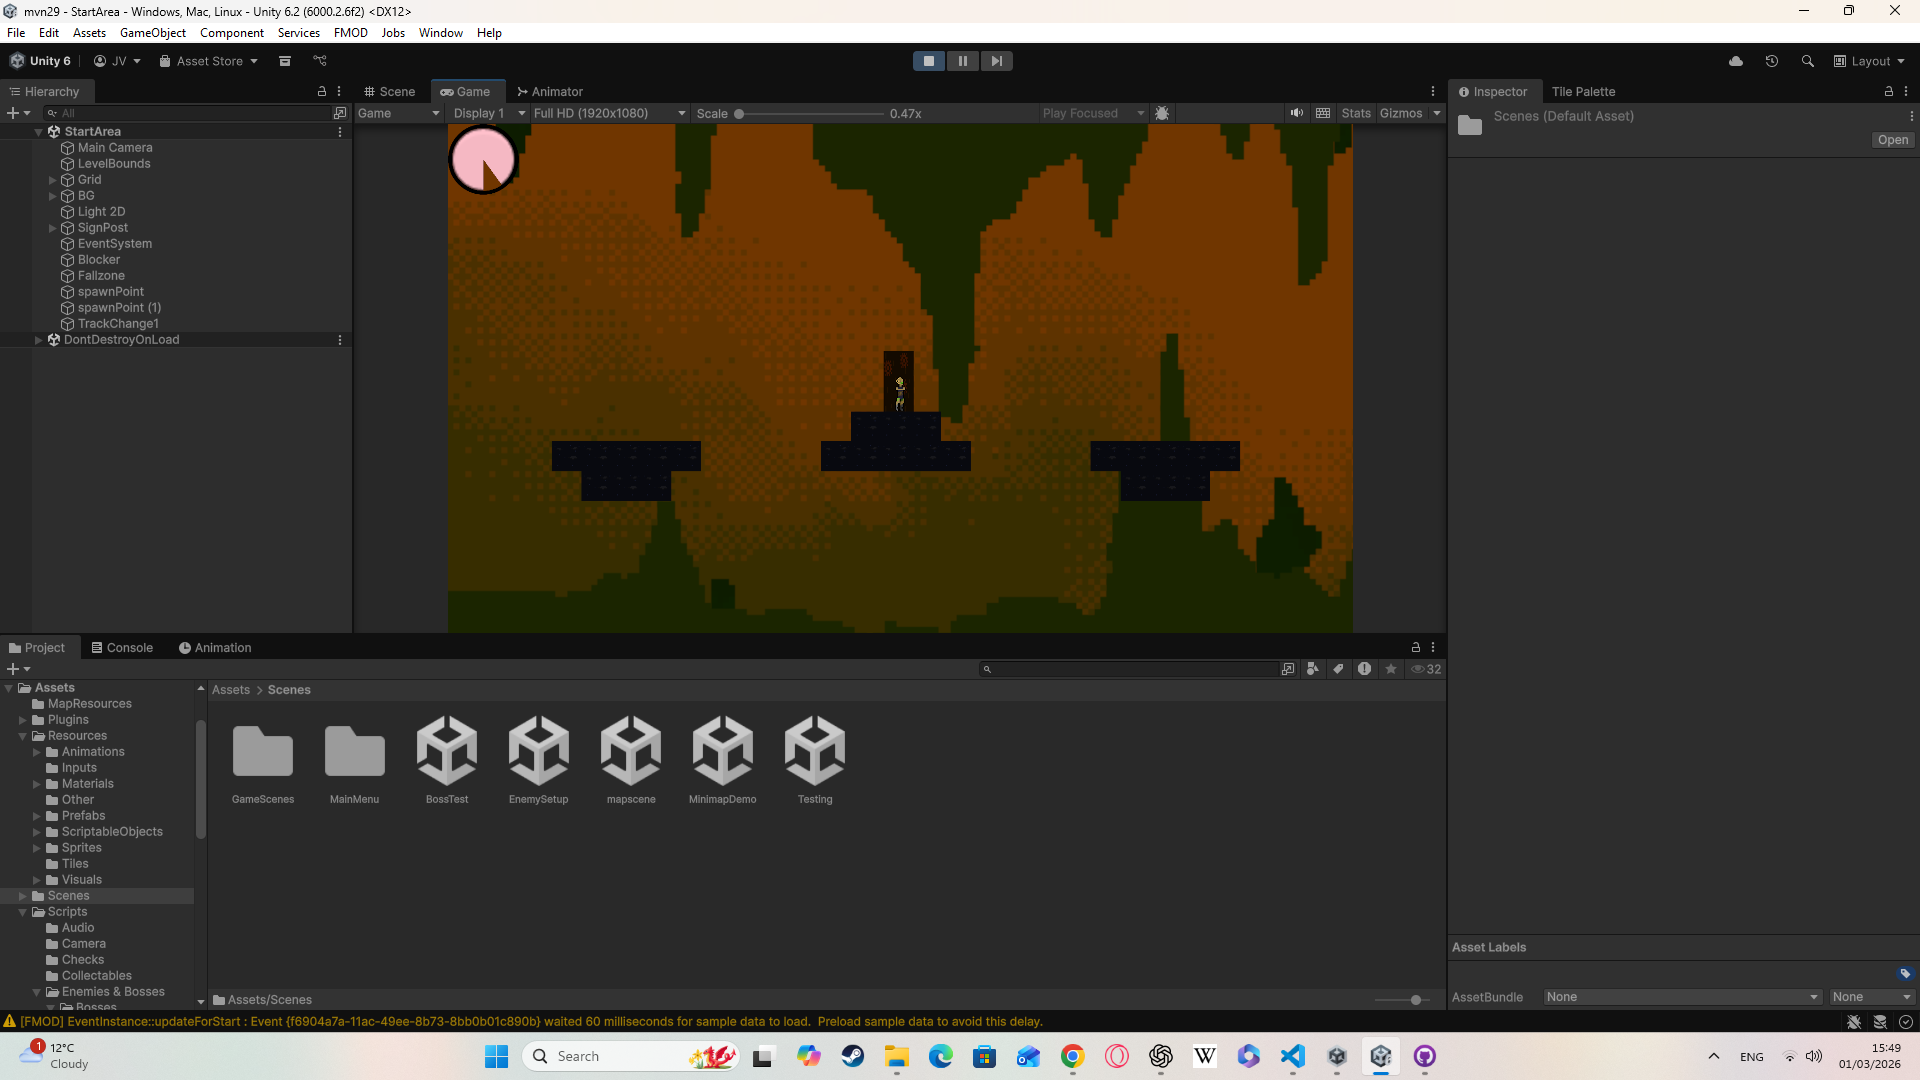Open the Full HD resolution dropdown
Image resolution: width=1920 pixels, height=1080 pixels.
(609, 113)
